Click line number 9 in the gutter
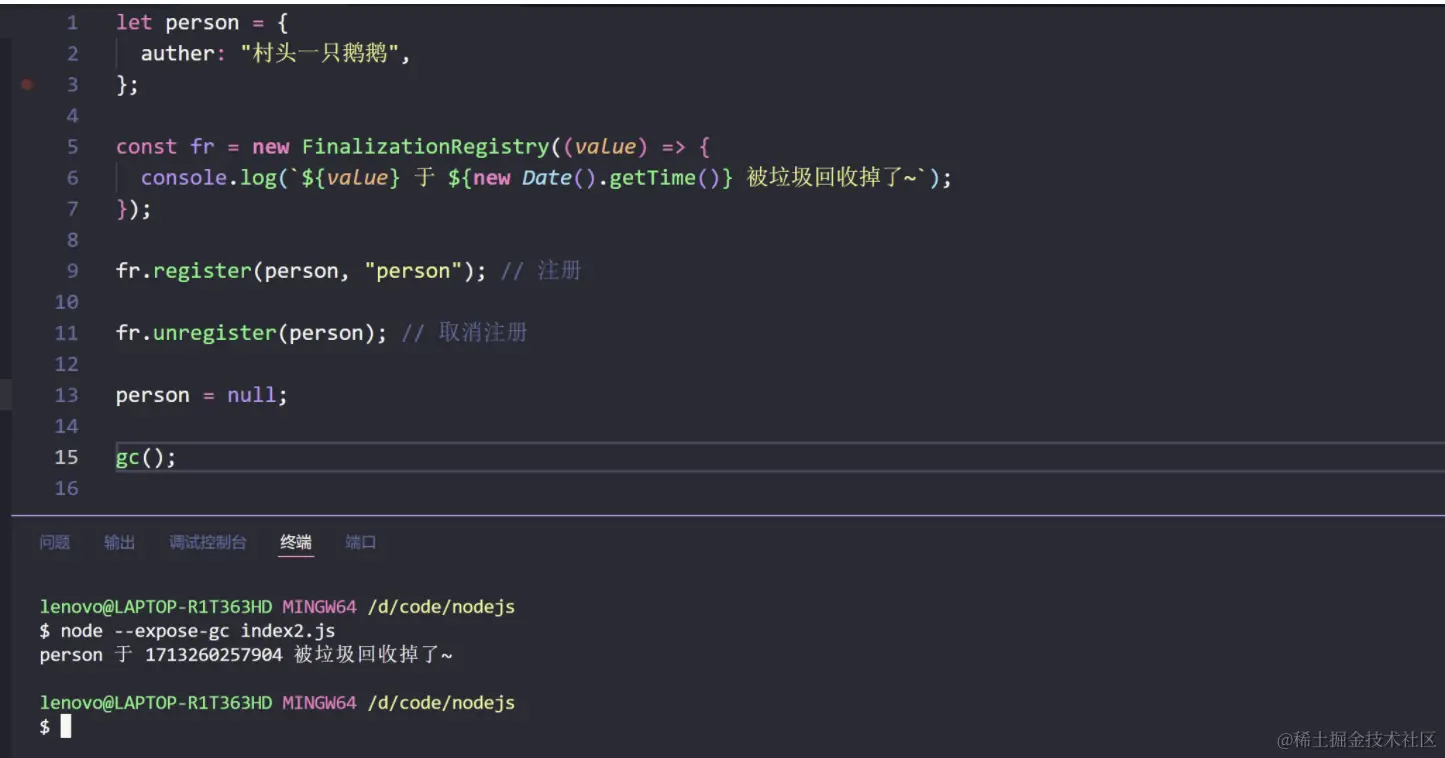 click(72, 271)
